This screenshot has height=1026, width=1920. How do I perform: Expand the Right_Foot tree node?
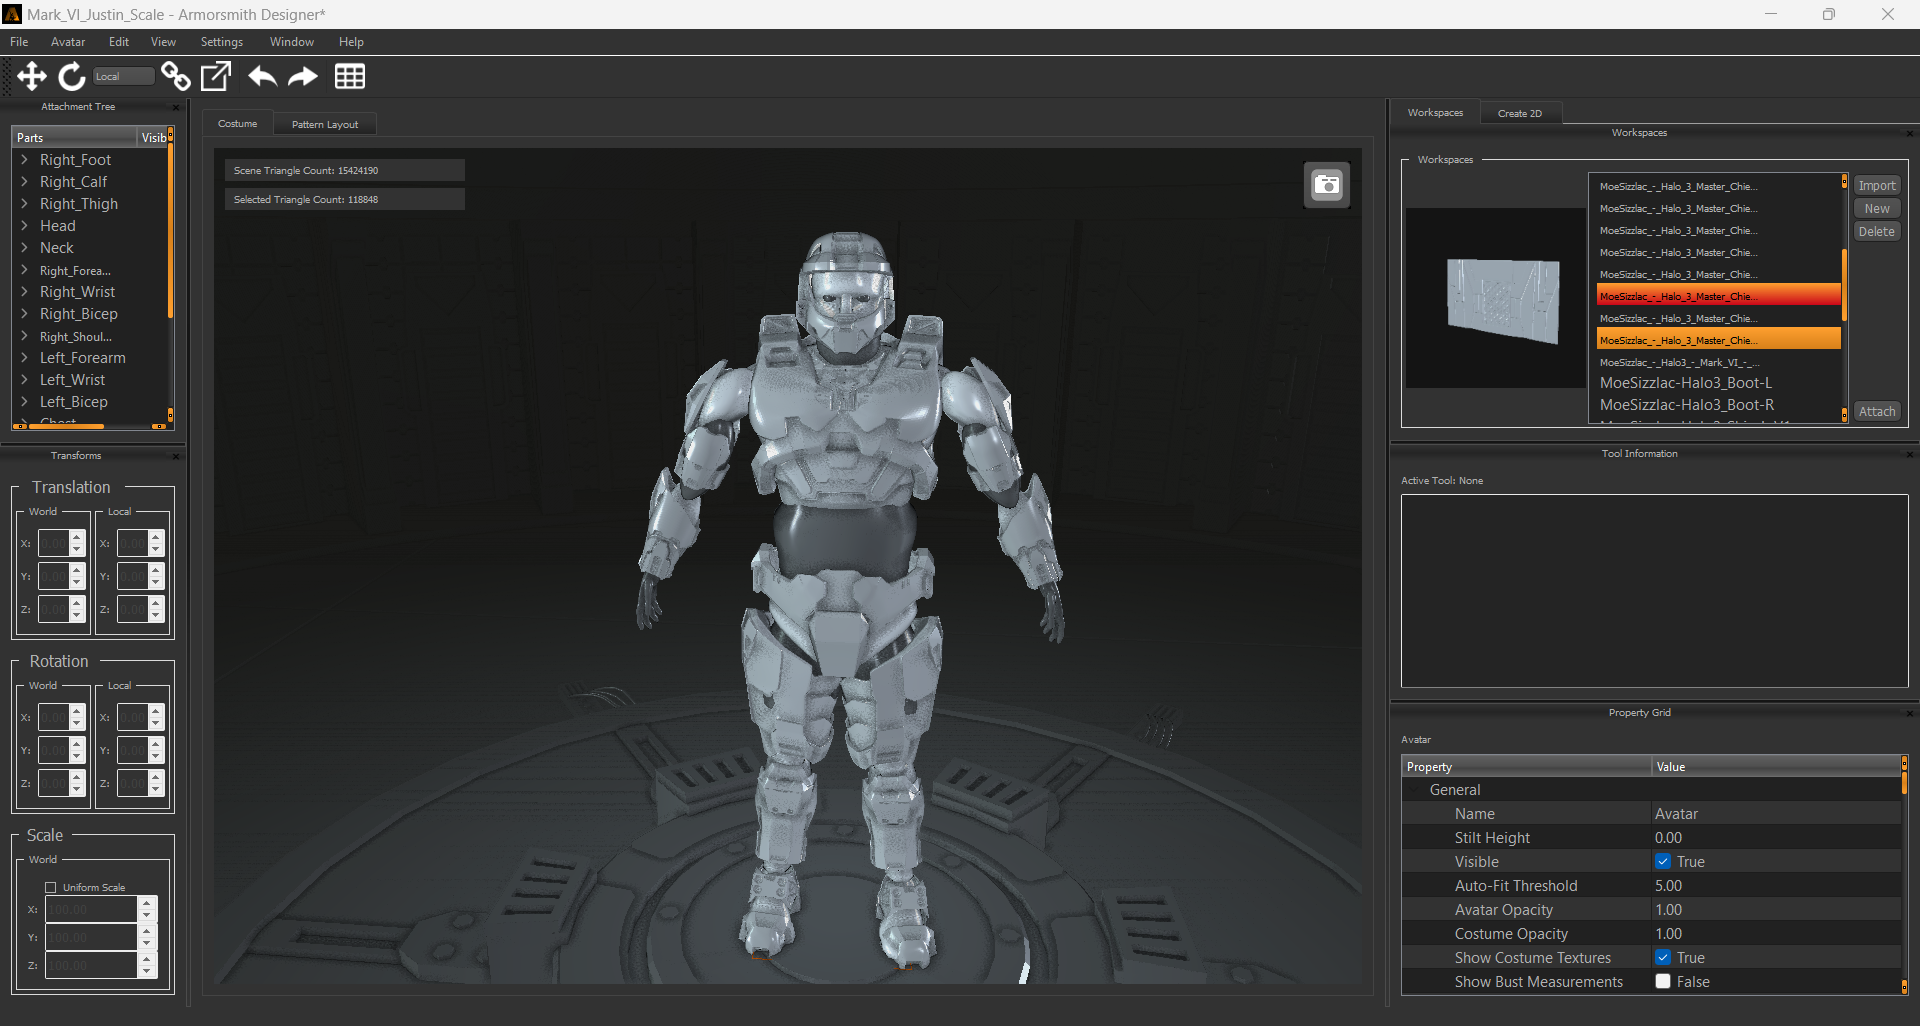point(24,160)
